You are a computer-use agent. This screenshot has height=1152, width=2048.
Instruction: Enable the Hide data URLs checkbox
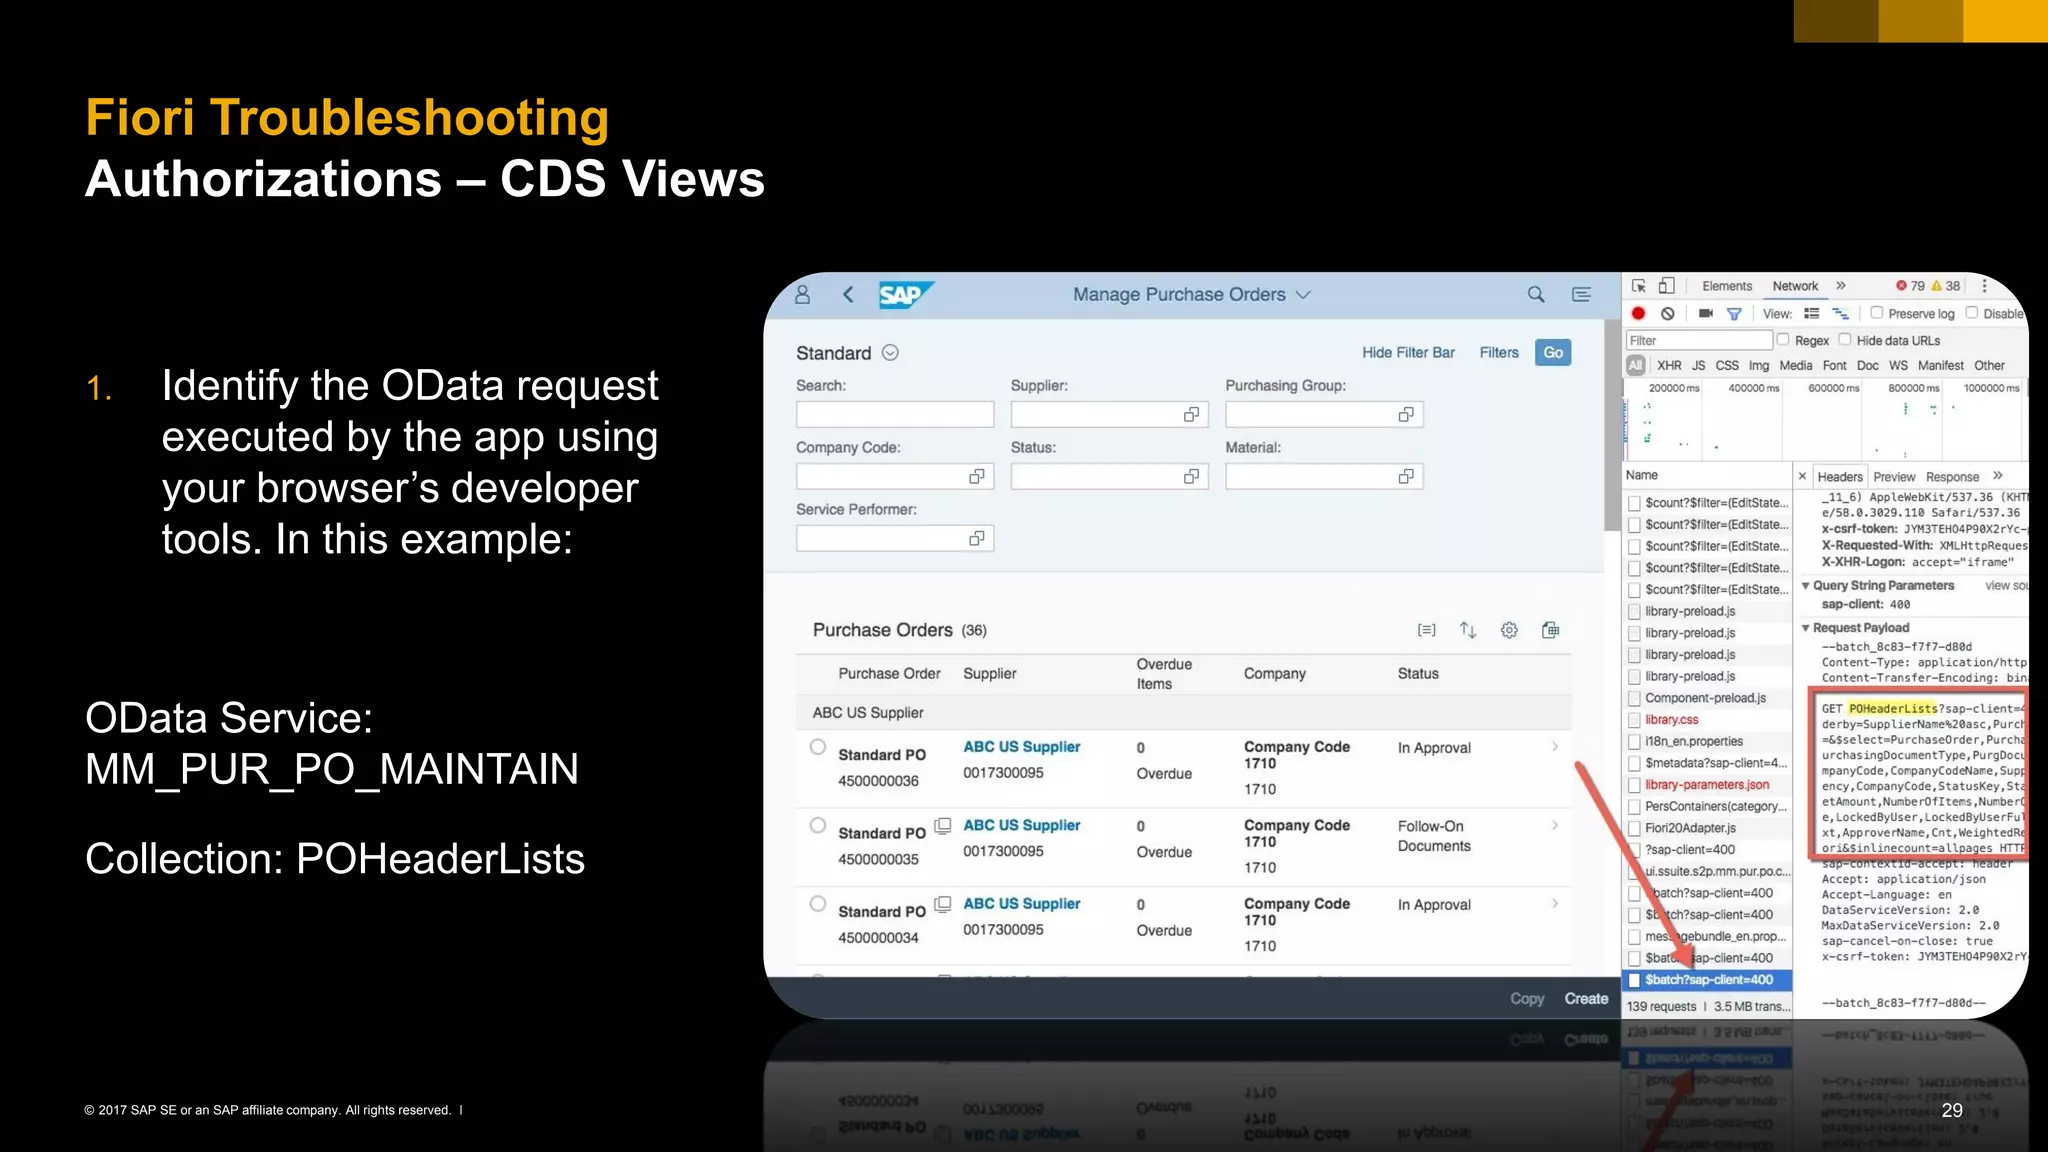pyautogui.click(x=1845, y=340)
